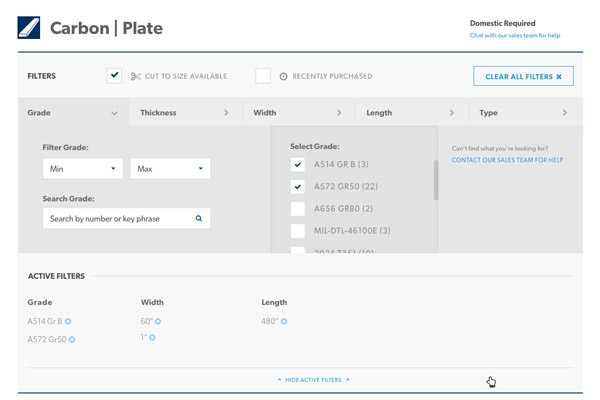Remove the A572 Gr50 active filter
This screenshot has width=600, height=400.
(x=72, y=339)
